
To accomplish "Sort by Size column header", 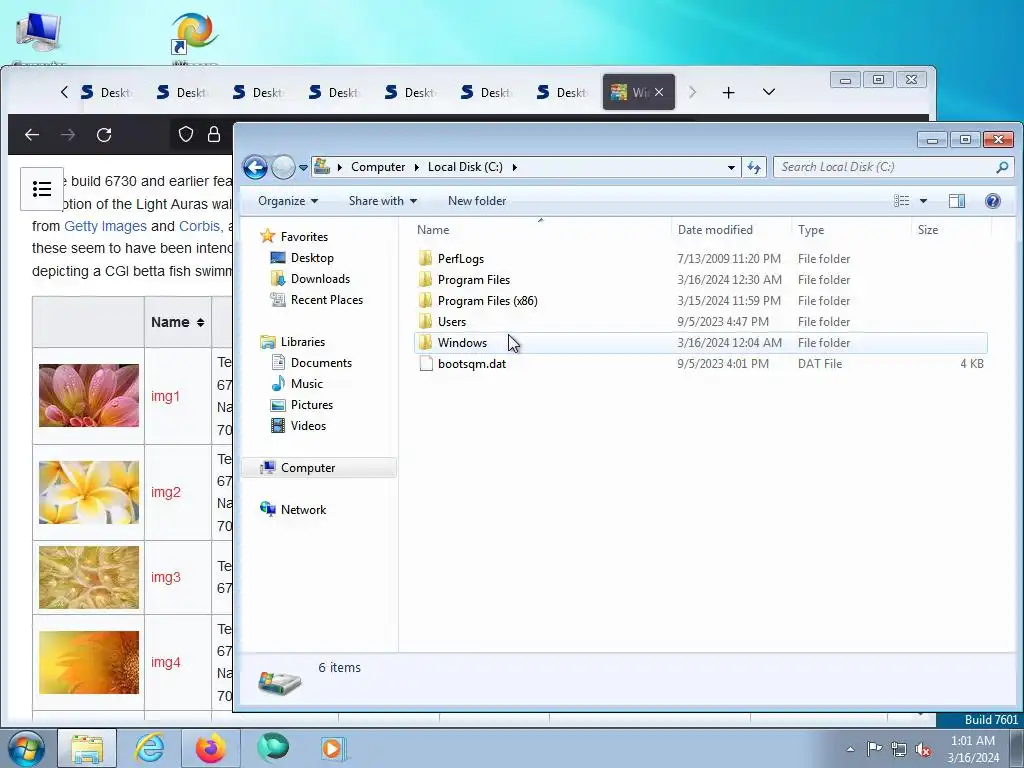I will (x=951, y=230).
